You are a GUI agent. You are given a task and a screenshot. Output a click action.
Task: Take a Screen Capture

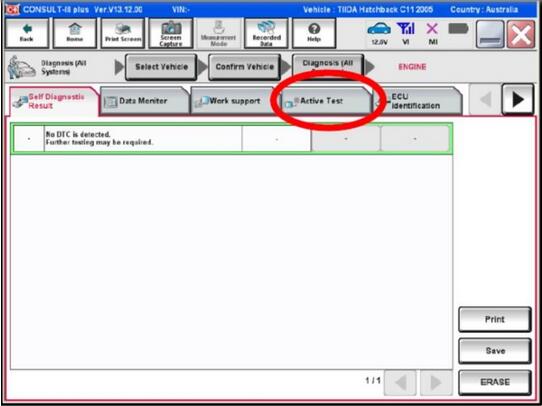(x=171, y=33)
